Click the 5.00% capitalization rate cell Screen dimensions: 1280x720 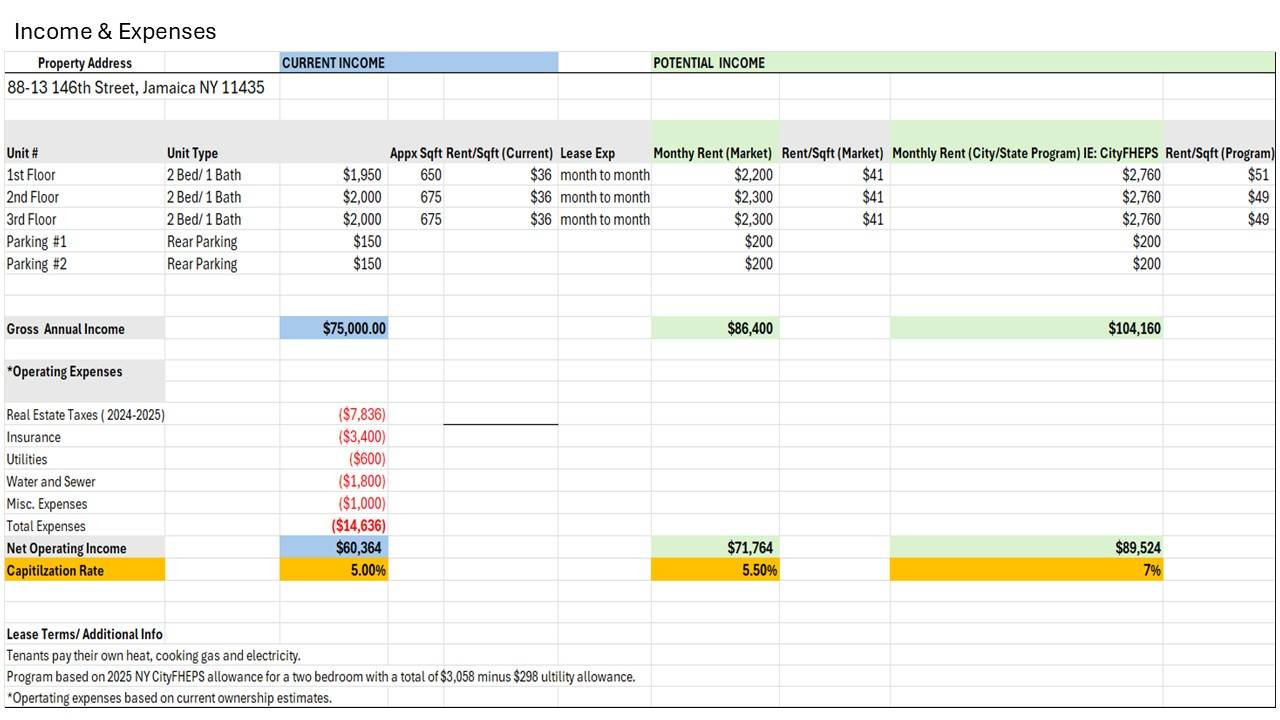click(367, 570)
